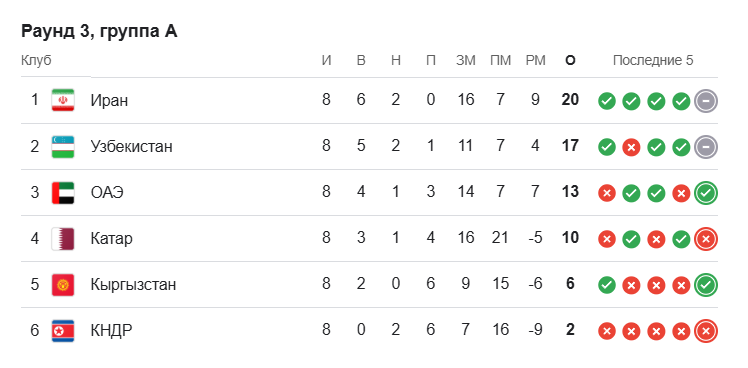This screenshot has width=748, height=368.
Task: Click Узбекистан's red loss icon
Action: 631,147
